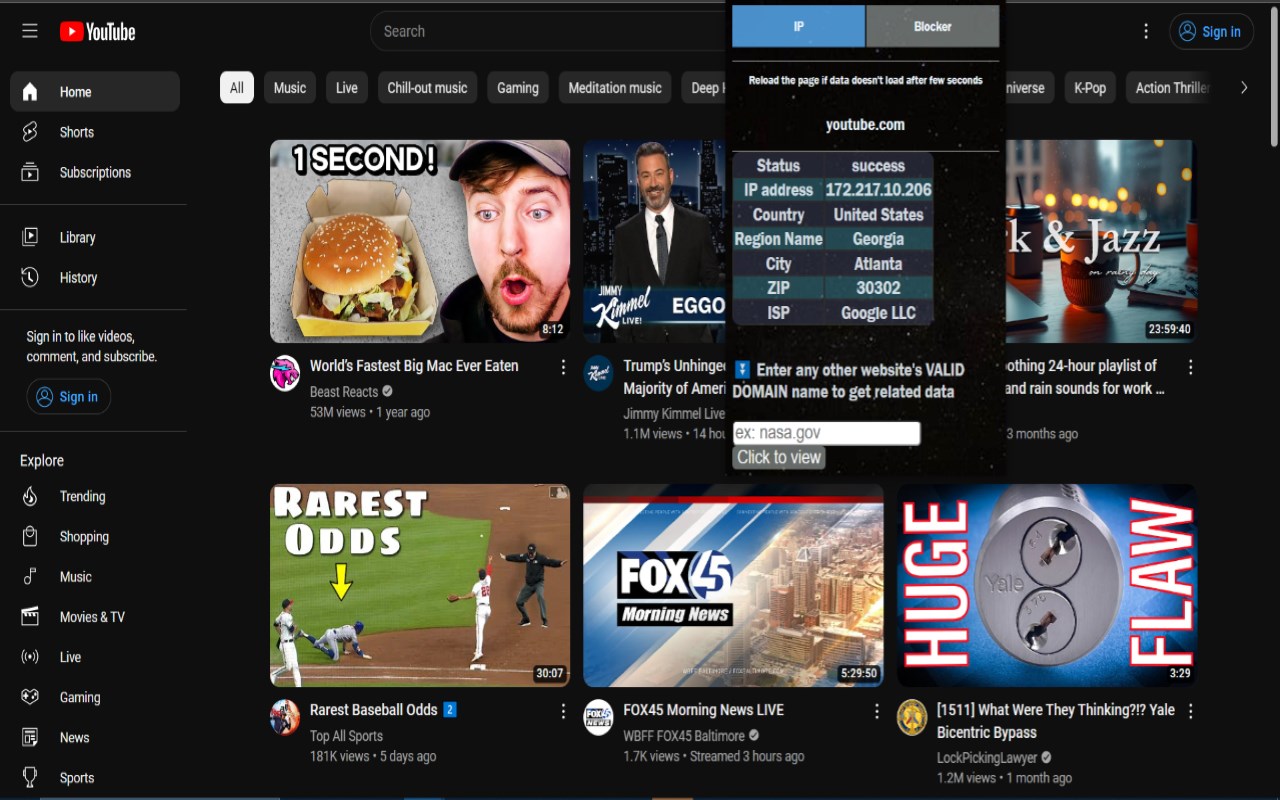The width and height of the screenshot is (1280, 800).
Task: Open the Sports trophy icon
Action: (30, 777)
